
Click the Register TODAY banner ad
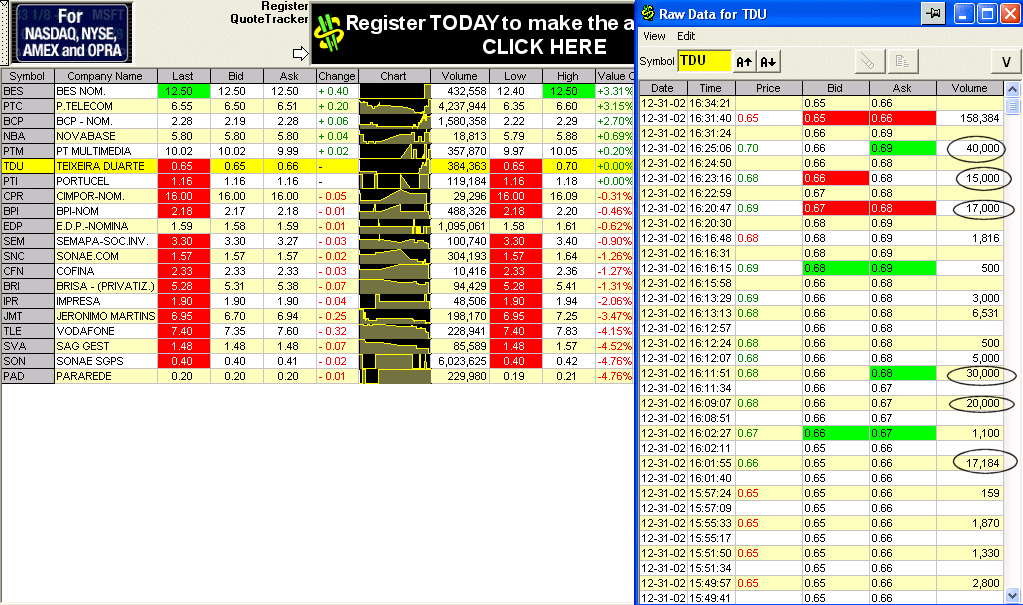click(473, 34)
